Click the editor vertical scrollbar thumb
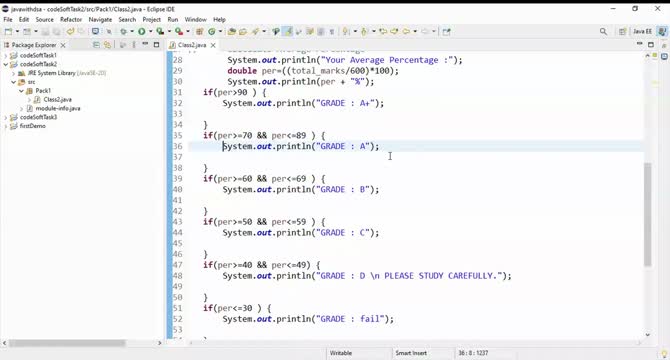670x360 pixels. 647,214
